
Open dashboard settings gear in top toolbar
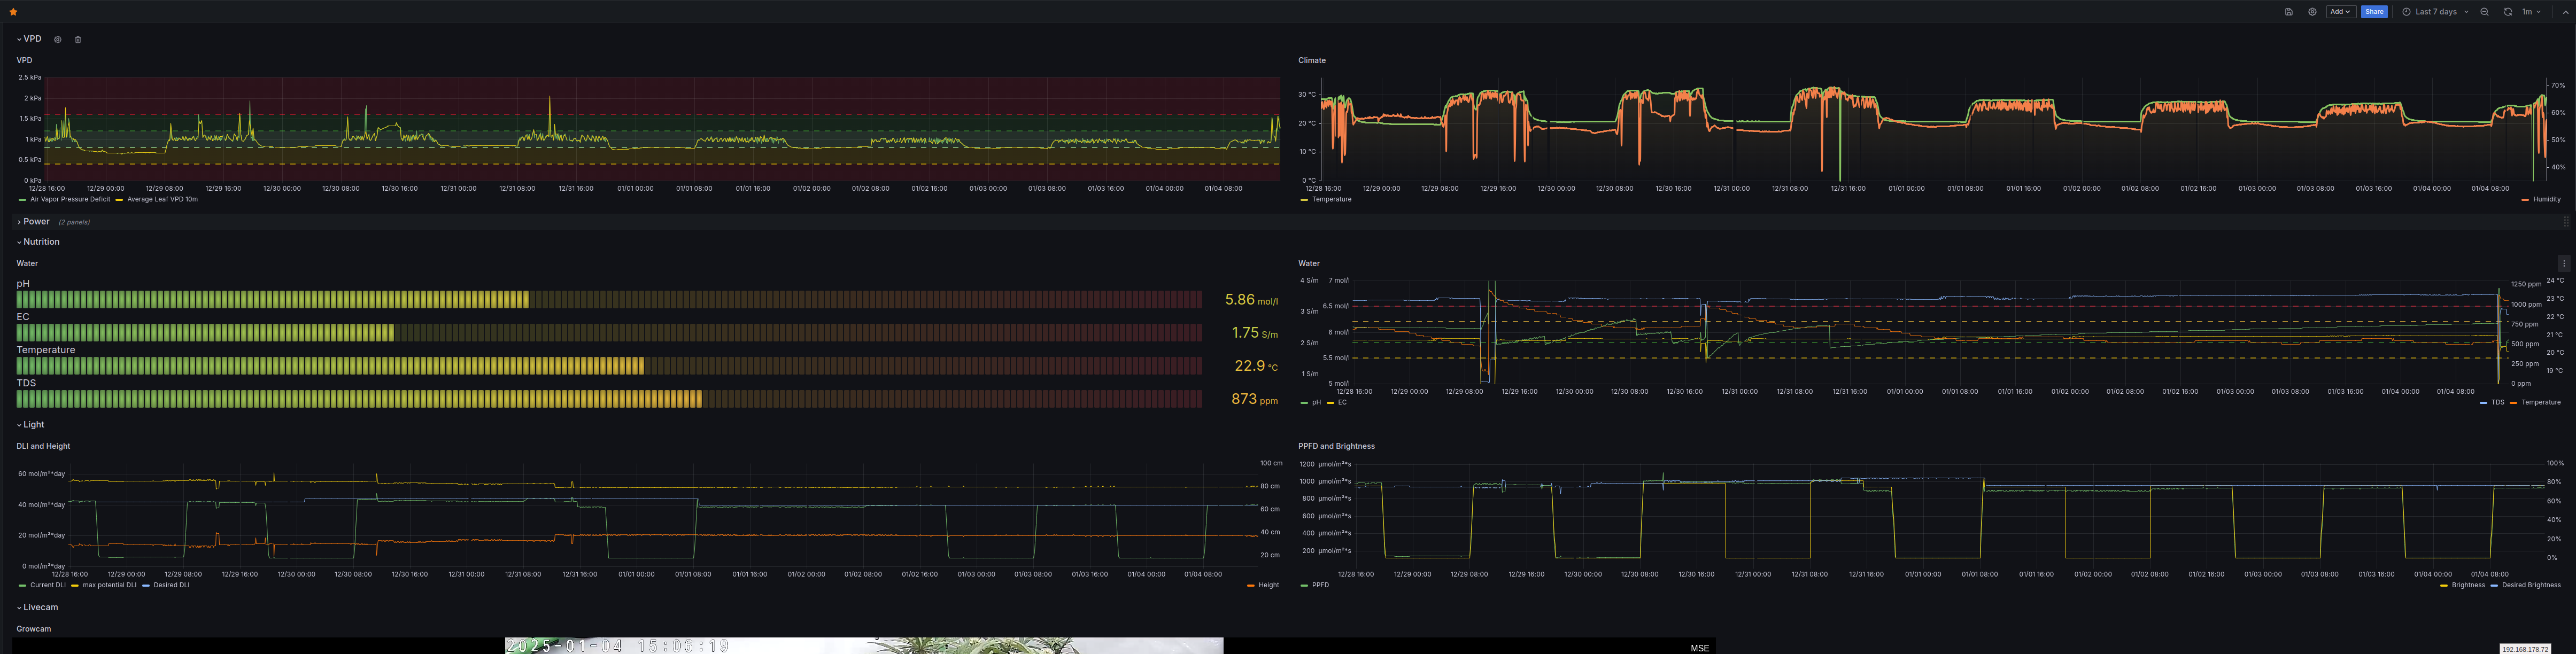pos(2312,12)
